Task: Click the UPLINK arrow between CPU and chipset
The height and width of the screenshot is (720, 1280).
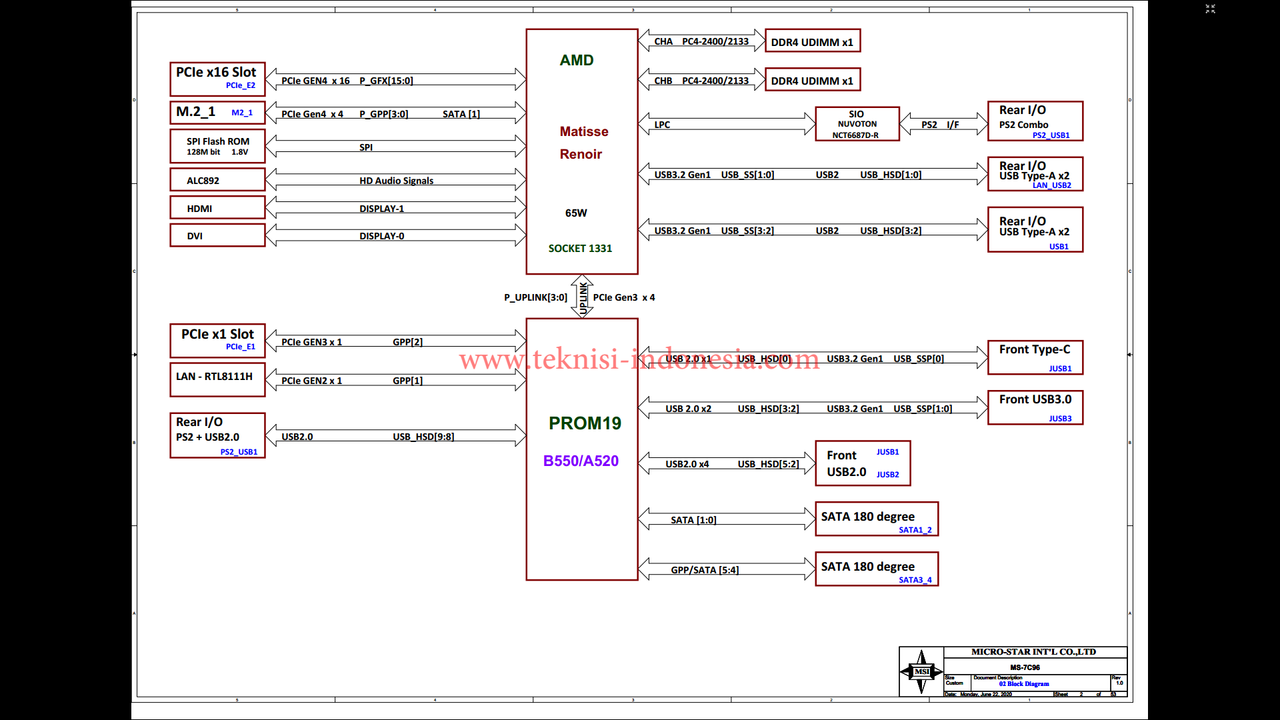Action: pyautogui.click(x=582, y=298)
